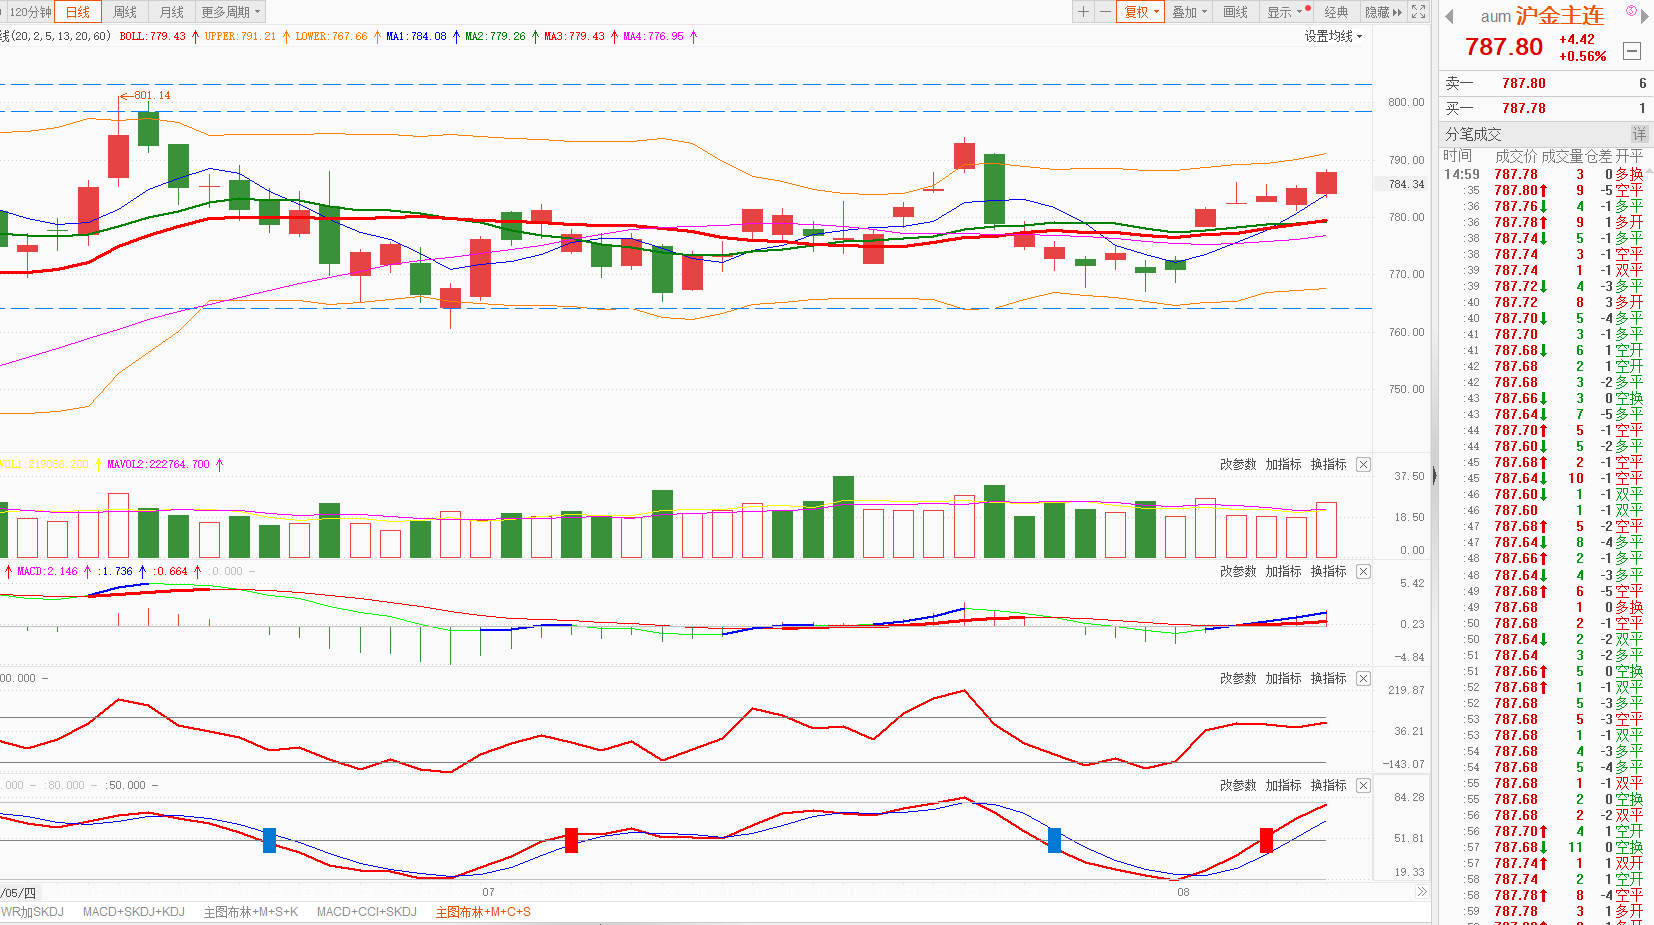Image resolution: width=1654 pixels, height=925 pixels.
Task: Open detailed tick list via 详 icon
Action: pos(1639,133)
